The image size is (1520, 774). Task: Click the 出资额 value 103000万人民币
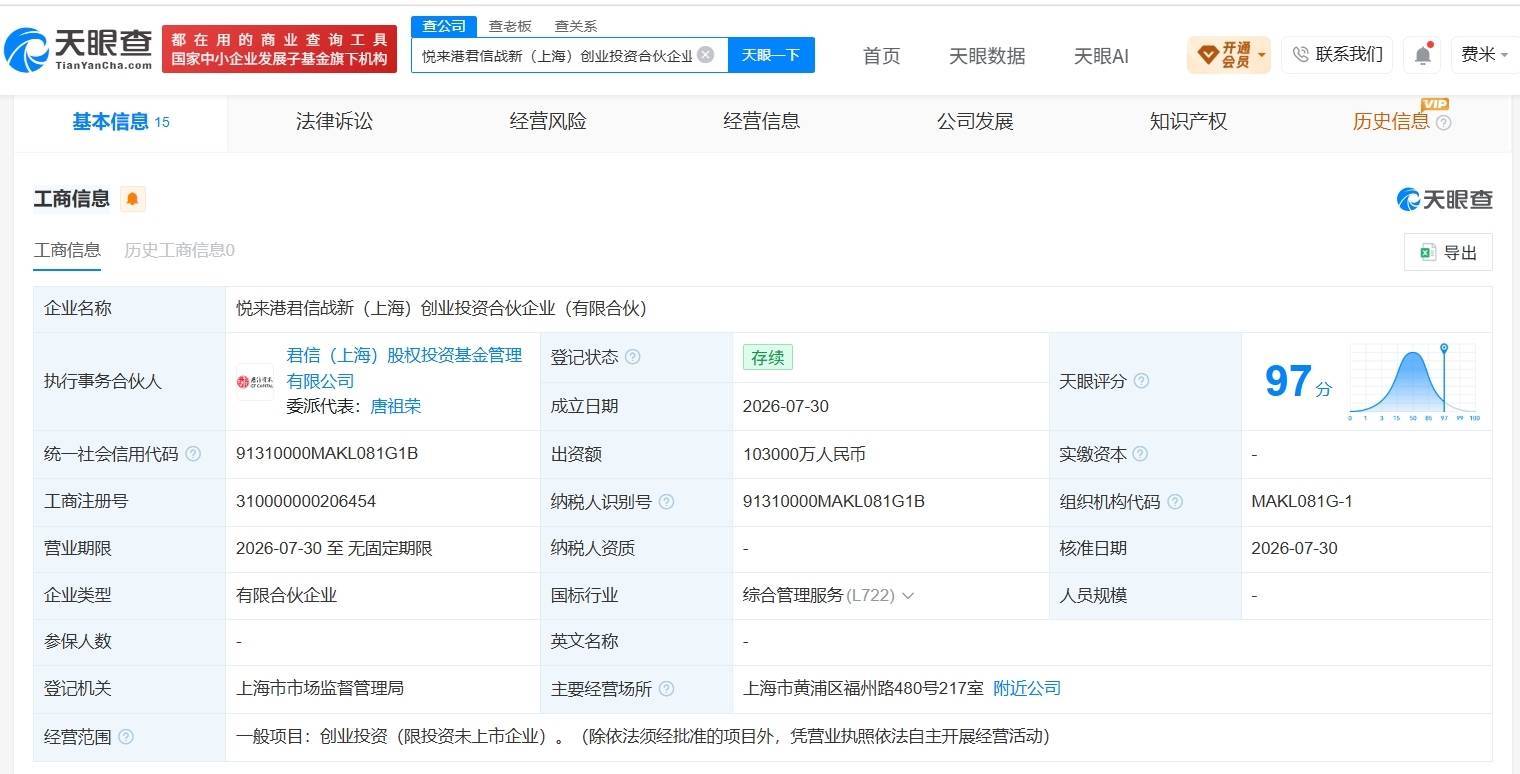pos(804,455)
